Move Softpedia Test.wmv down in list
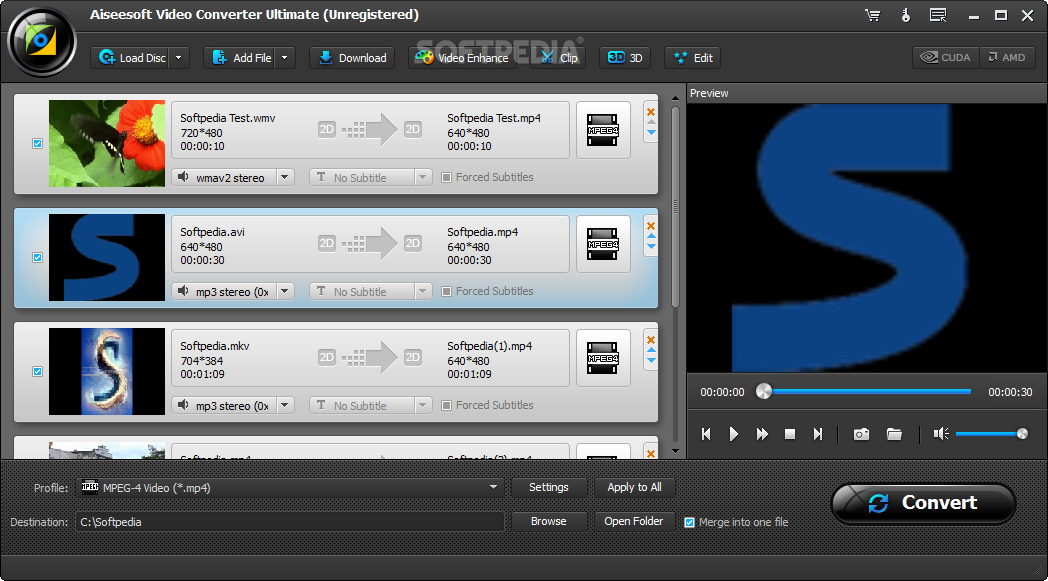This screenshot has height=581, width=1048. (651, 133)
